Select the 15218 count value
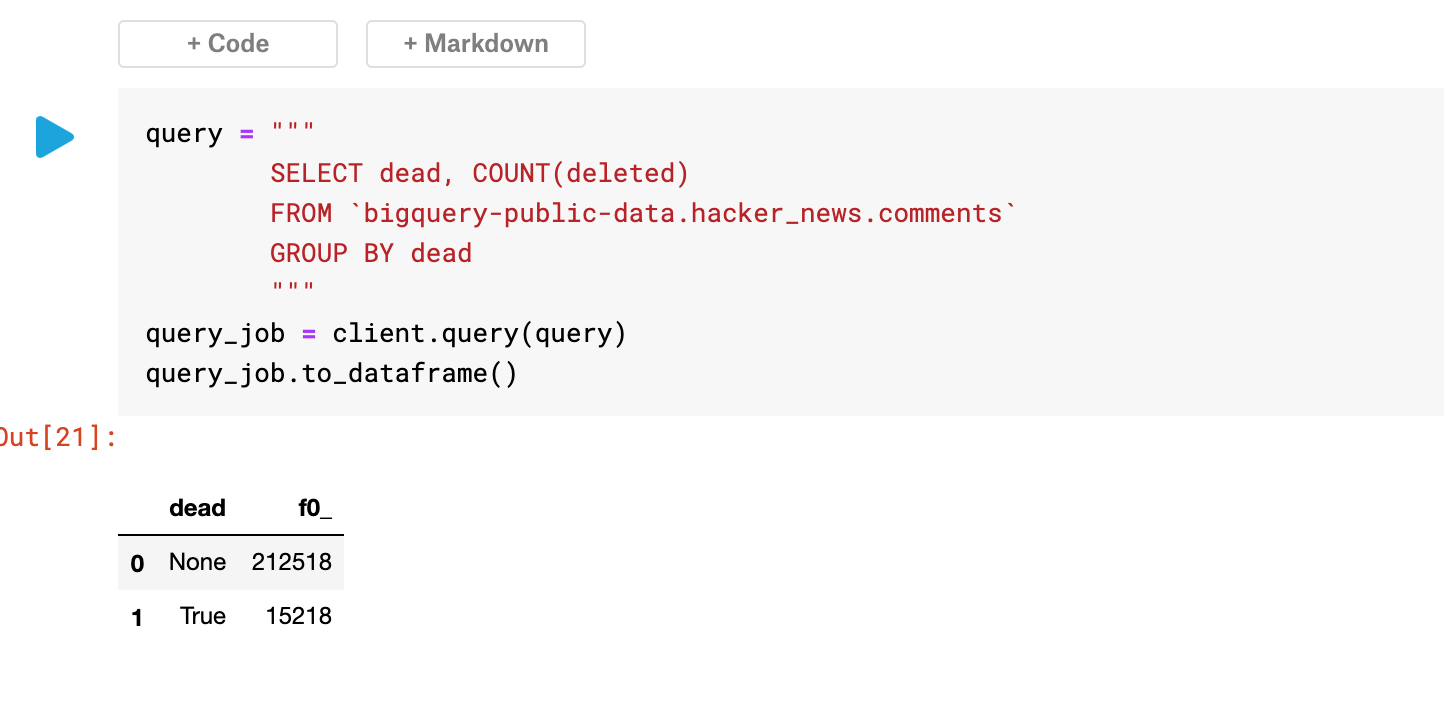 [299, 616]
